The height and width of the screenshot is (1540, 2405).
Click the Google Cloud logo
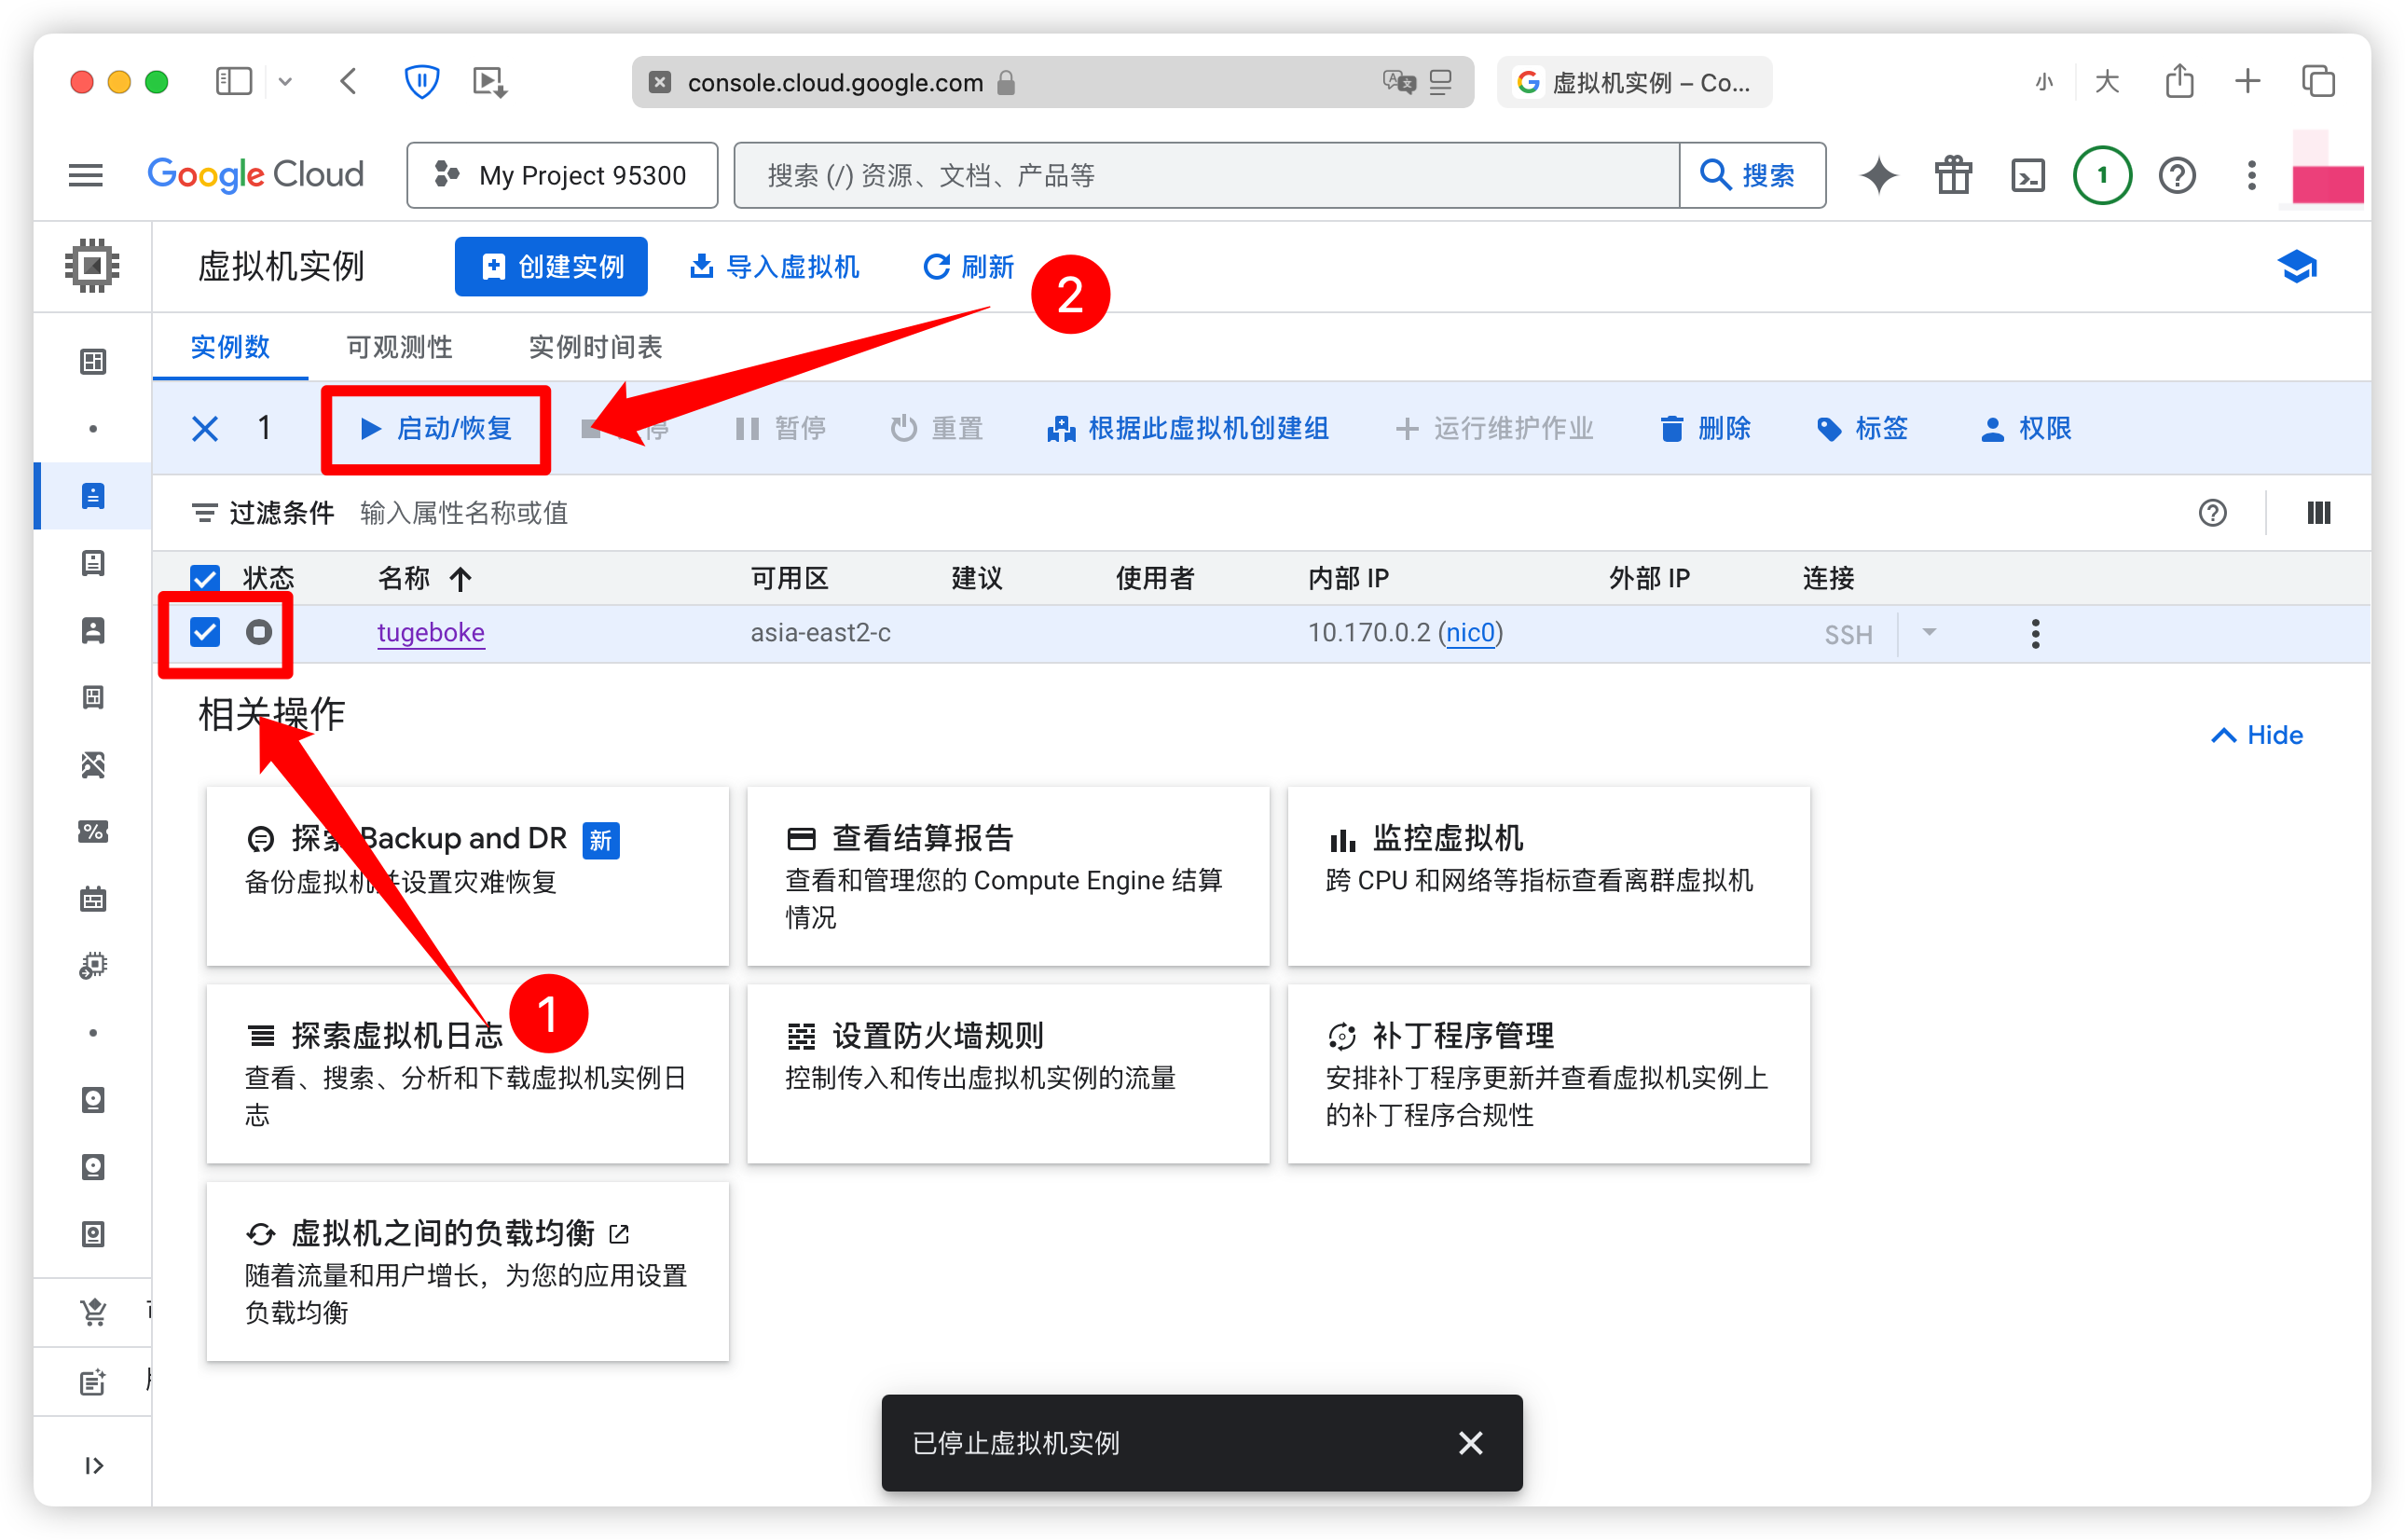pos(255,175)
